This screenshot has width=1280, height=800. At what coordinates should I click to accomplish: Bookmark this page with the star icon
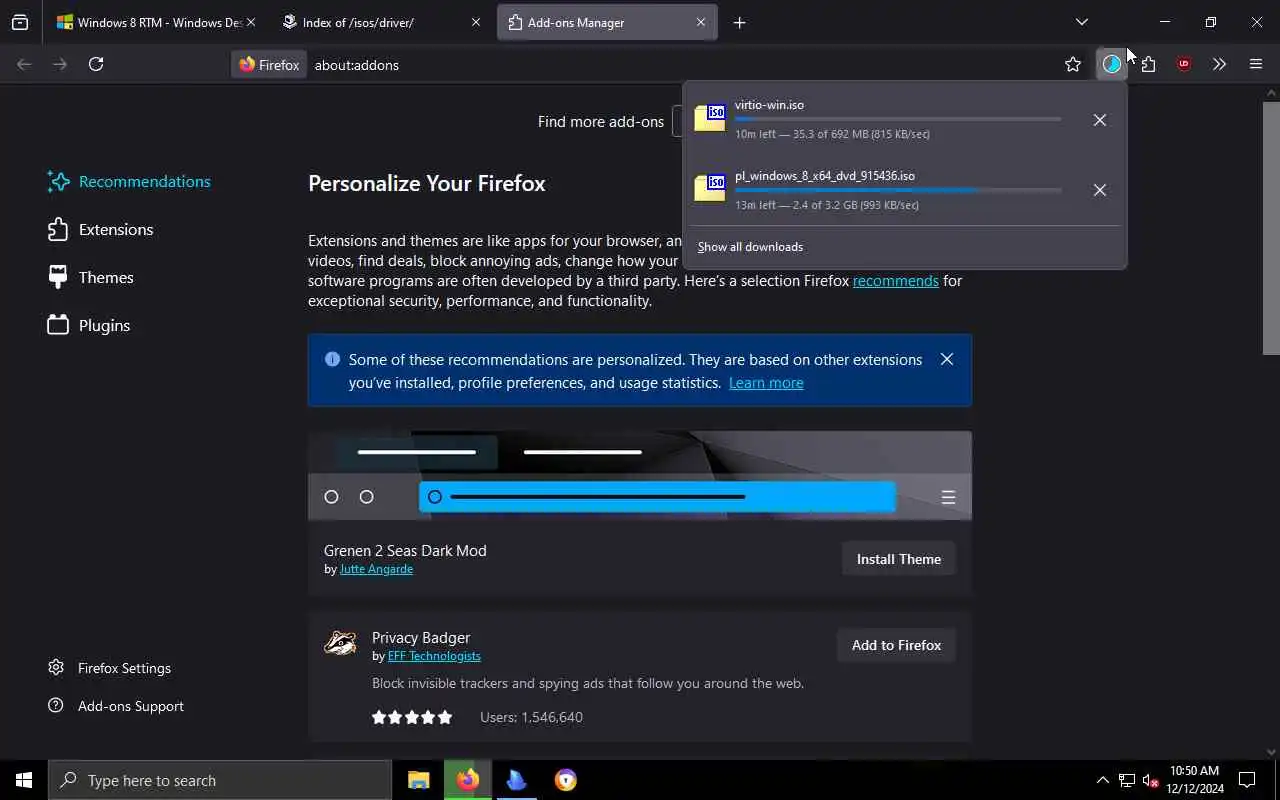pyautogui.click(x=1073, y=64)
